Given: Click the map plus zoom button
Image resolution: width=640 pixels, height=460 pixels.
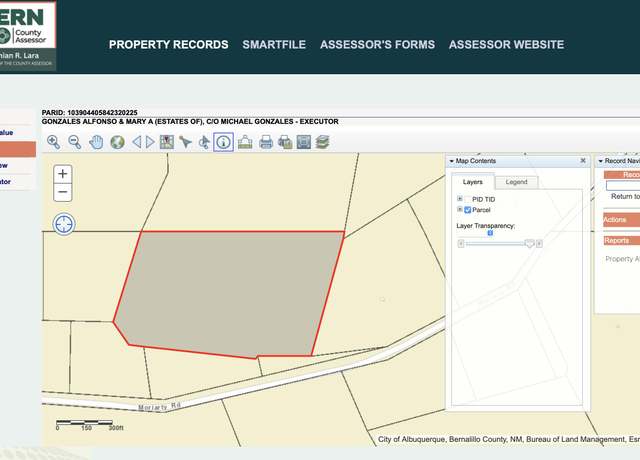Looking at the screenshot, I should [62, 174].
